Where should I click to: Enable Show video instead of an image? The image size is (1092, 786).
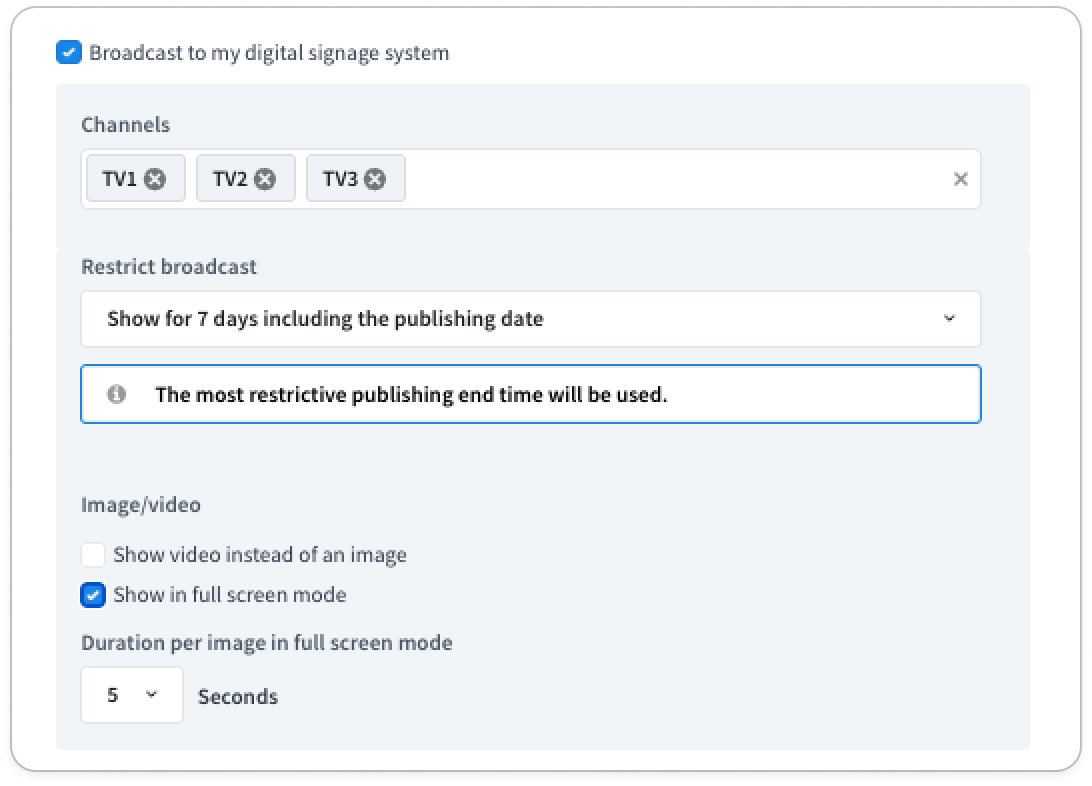coord(93,555)
